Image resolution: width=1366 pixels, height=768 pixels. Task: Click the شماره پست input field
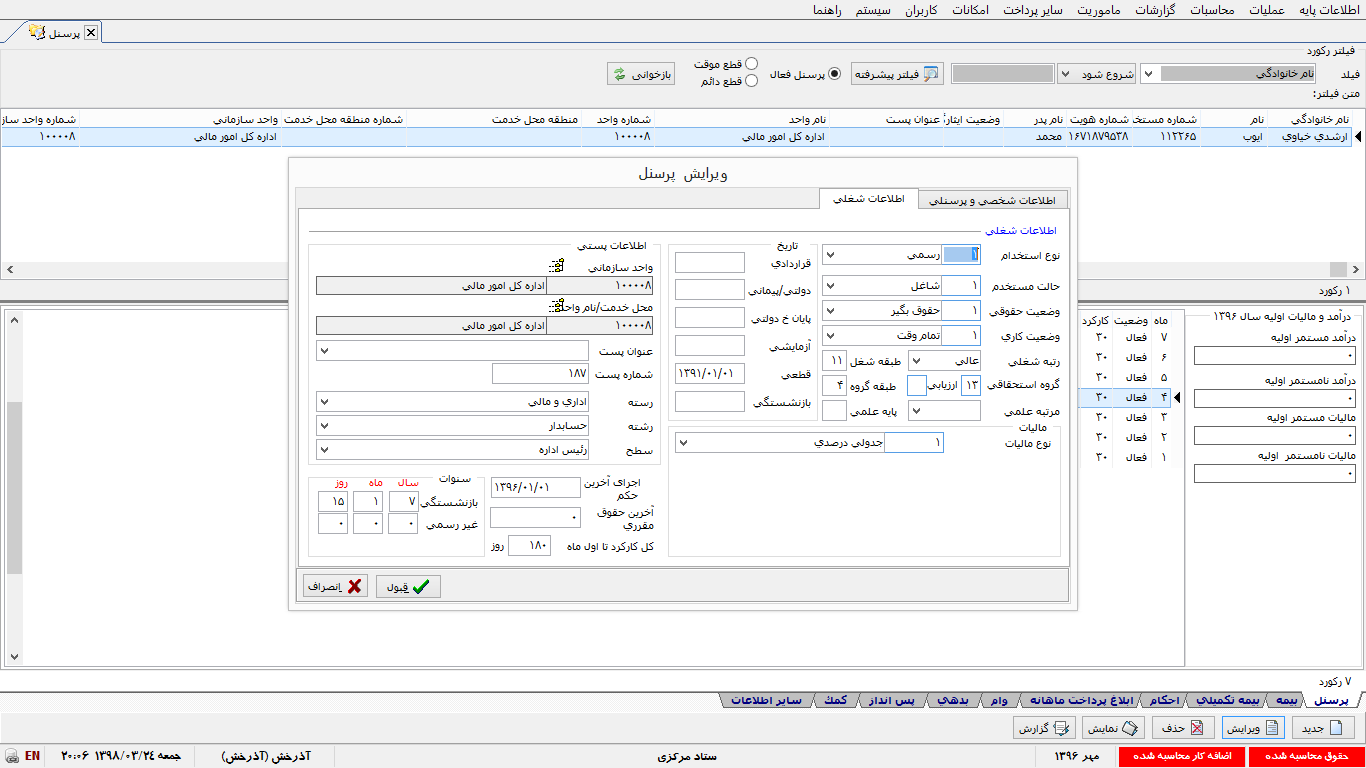pyautogui.click(x=541, y=374)
